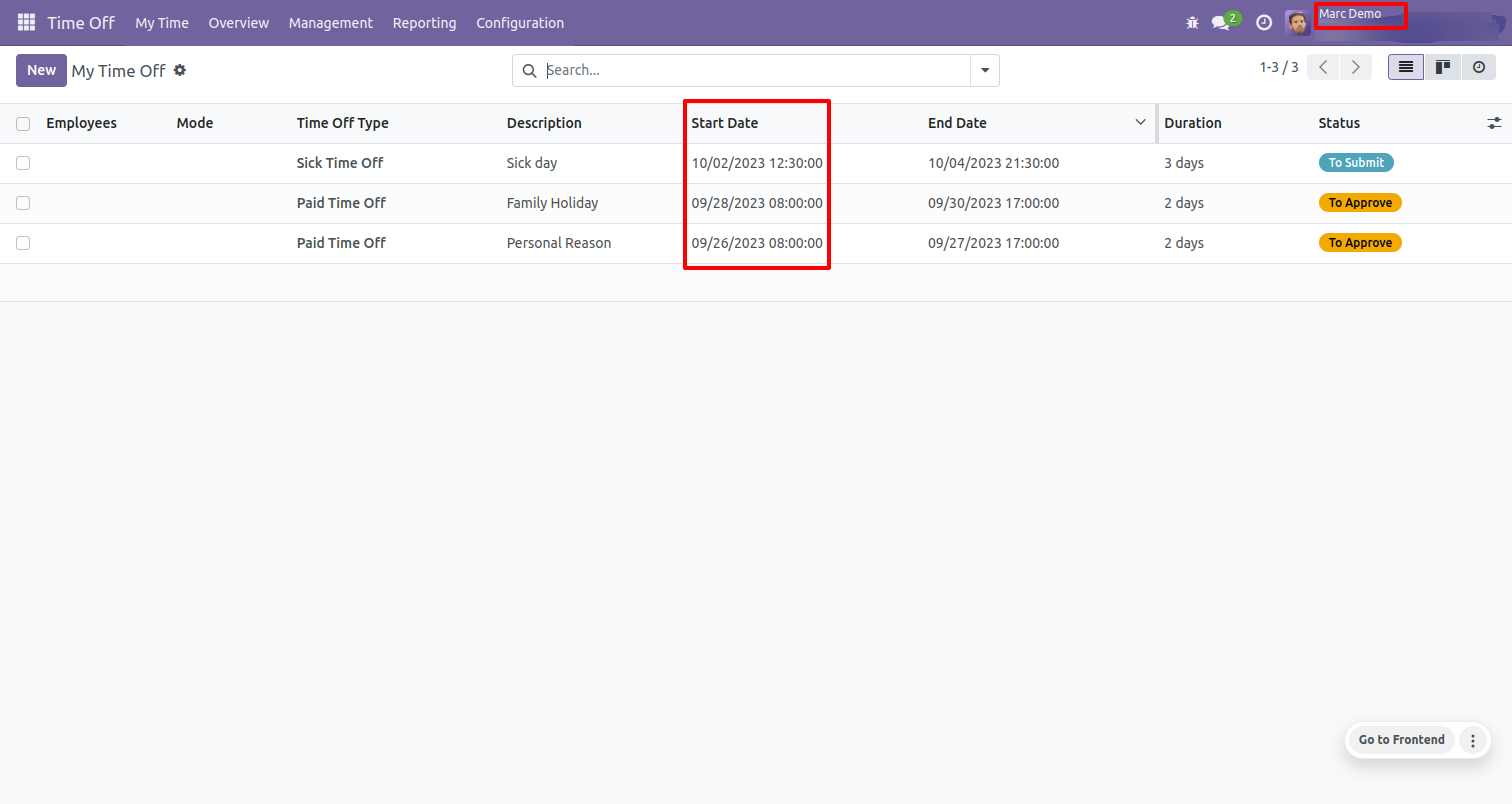The height and width of the screenshot is (804, 1512).
Task: Open the Overview menu
Action: [x=239, y=23]
